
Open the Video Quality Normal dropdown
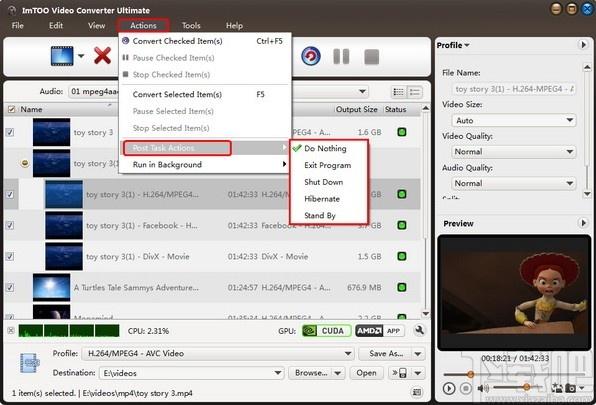[x=514, y=152]
